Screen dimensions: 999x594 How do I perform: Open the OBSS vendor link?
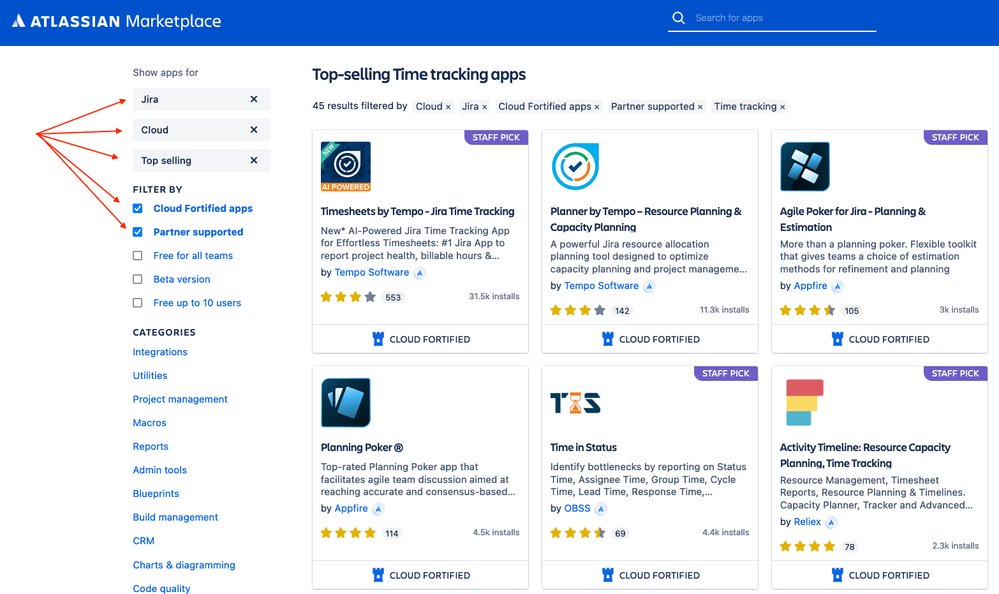pyautogui.click(x=577, y=508)
